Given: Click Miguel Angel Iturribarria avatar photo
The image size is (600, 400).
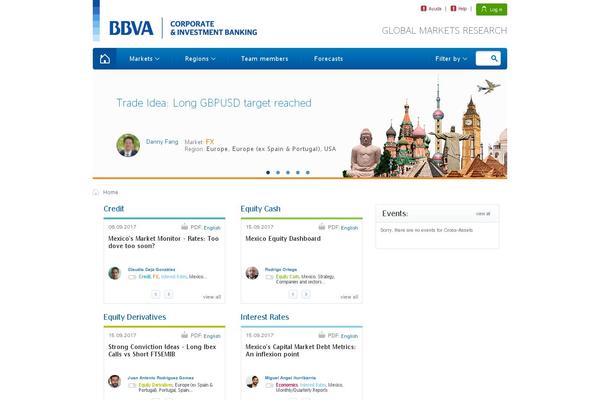Looking at the screenshot, I should (x=252, y=381).
